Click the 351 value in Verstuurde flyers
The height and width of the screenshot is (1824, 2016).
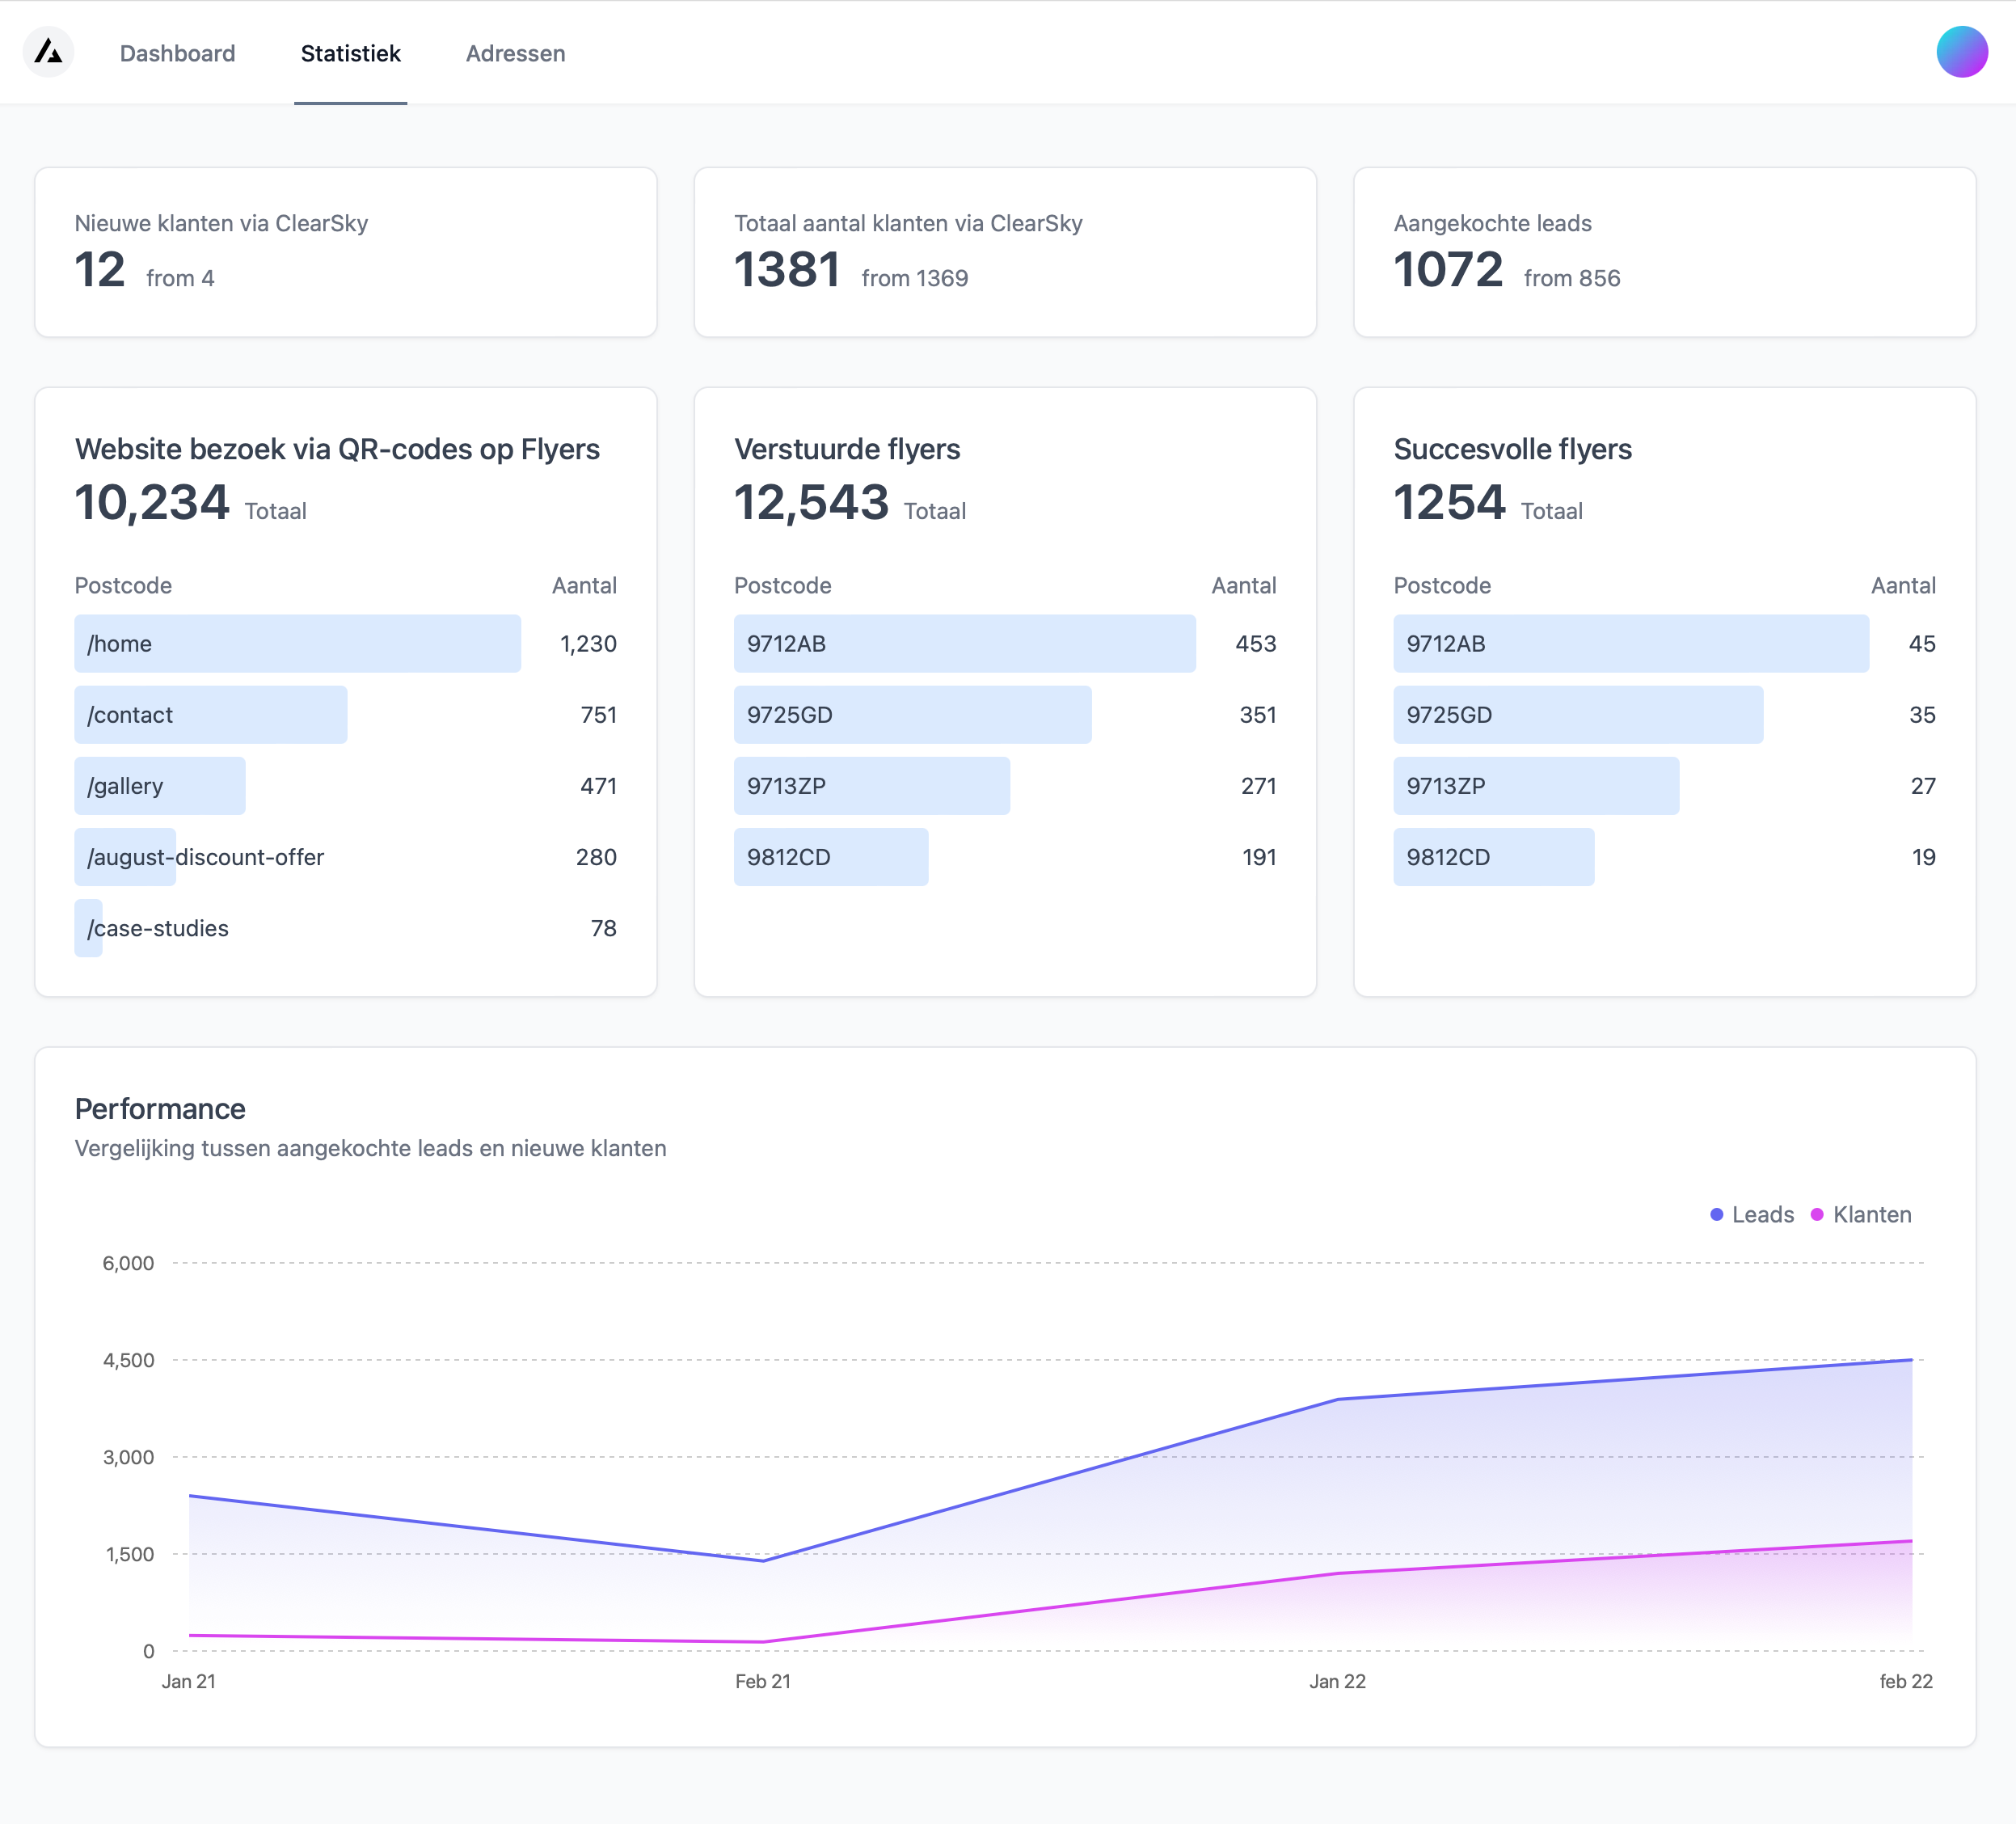(1257, 714)
